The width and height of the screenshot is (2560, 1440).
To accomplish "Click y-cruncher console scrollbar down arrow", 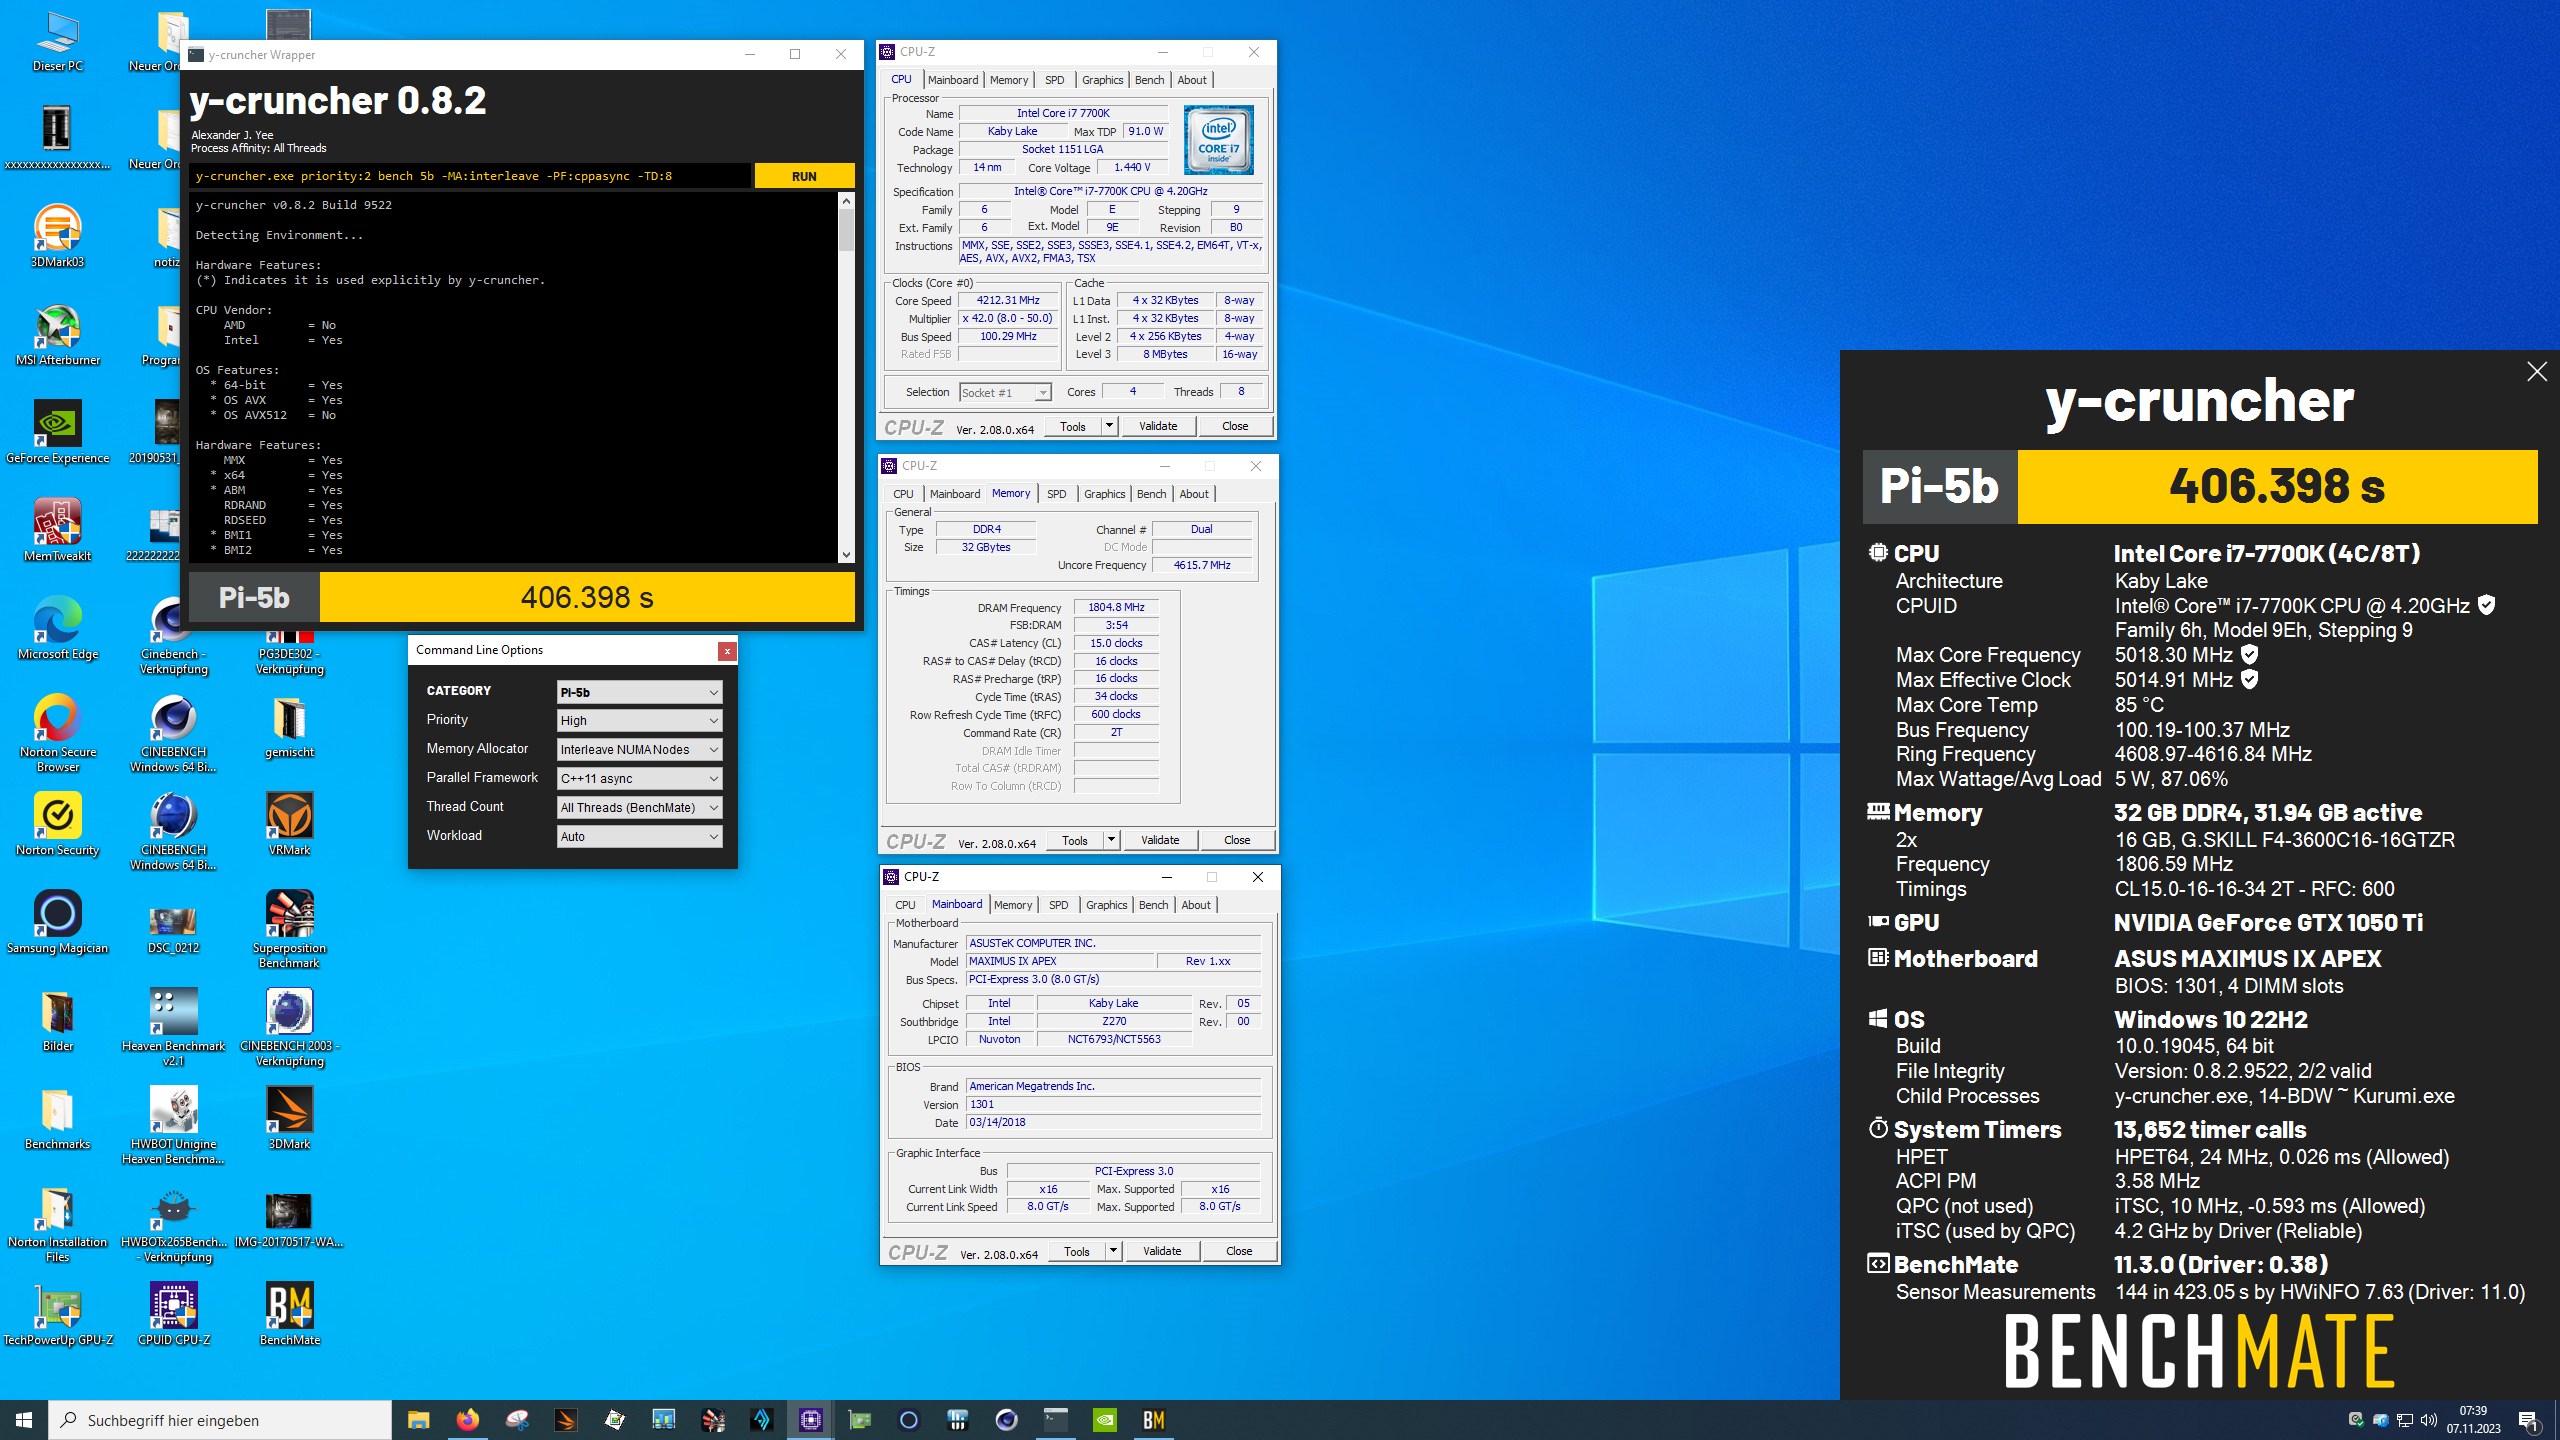I will 846,555.
